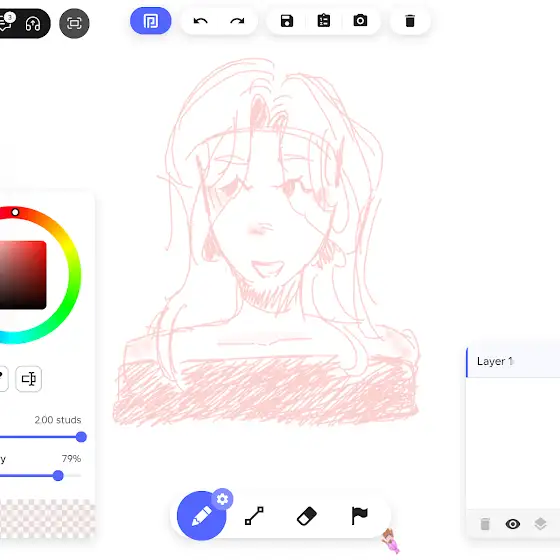Screen dimensions: 560x560
Task: Save the drawing with the floppy disk icon
Action: (287, 21)
